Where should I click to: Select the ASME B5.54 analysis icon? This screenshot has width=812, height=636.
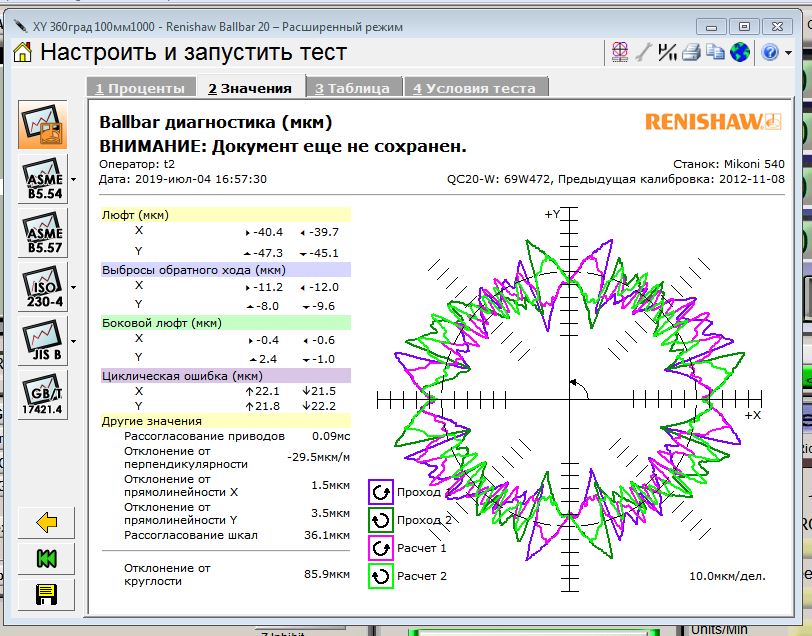click(44, 179)
